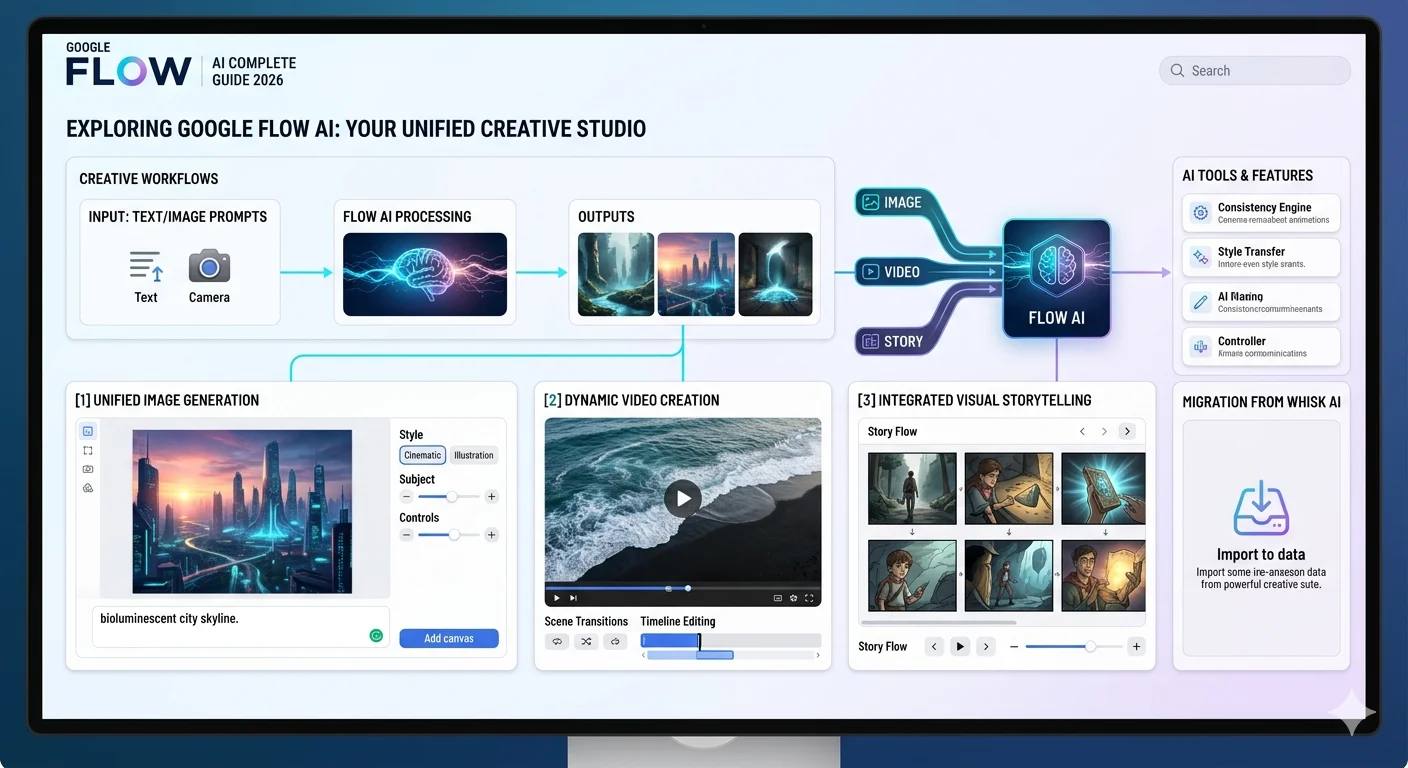Click the Style Transfer sparkle icon

1200,257
